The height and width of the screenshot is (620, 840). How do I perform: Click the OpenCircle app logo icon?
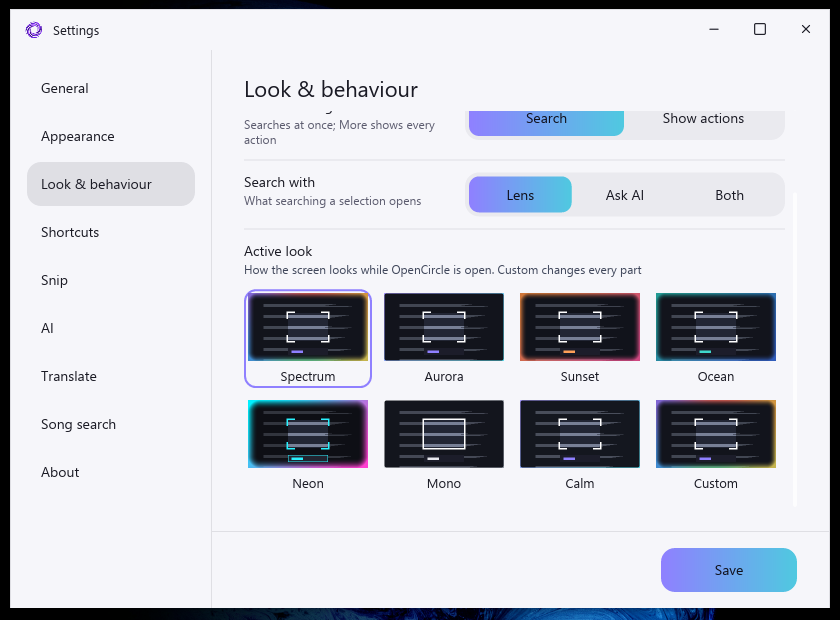pos(34,30)
